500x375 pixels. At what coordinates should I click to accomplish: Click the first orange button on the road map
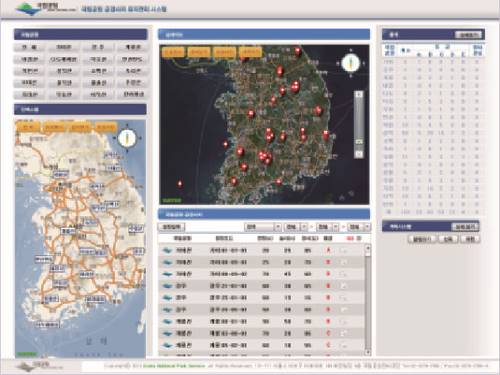coord(28,127)
